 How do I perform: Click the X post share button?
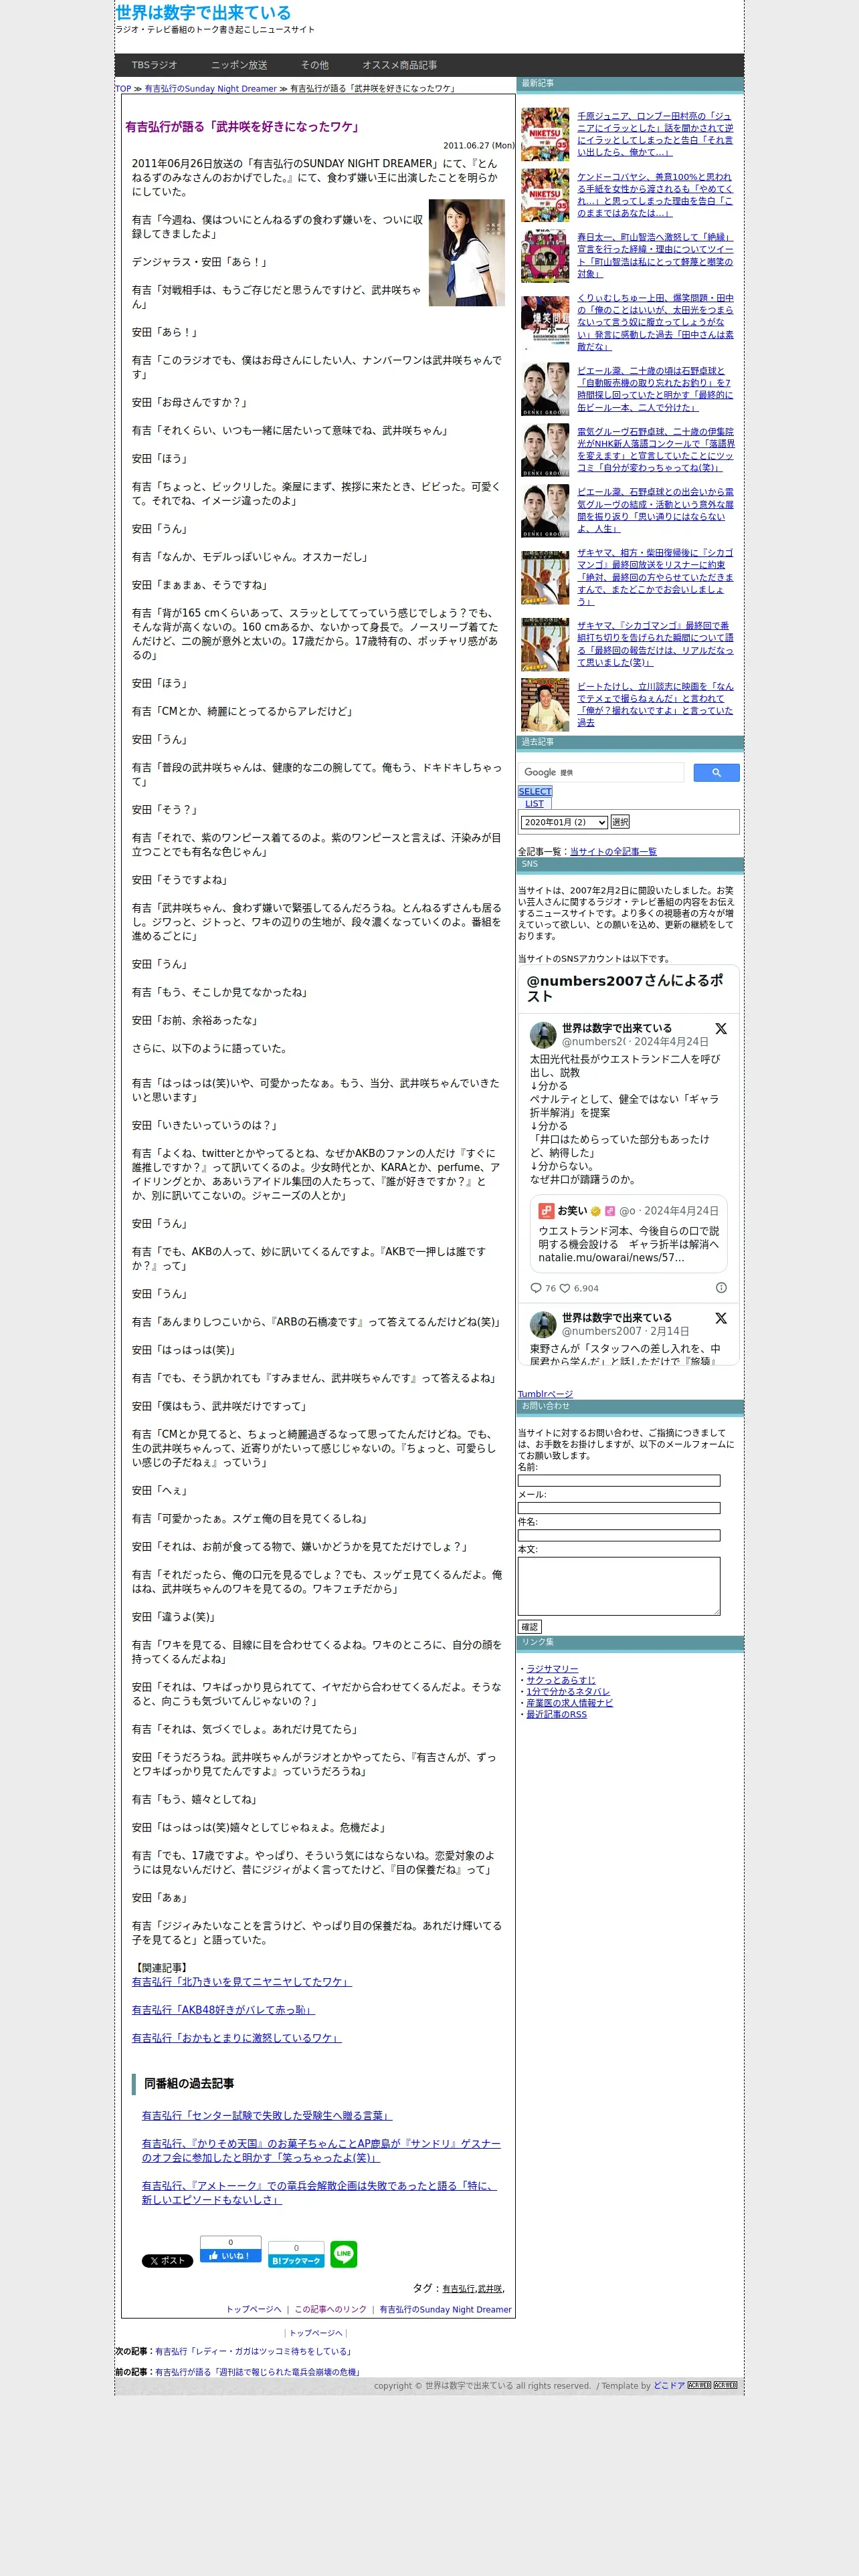(x=167, y=2260)
